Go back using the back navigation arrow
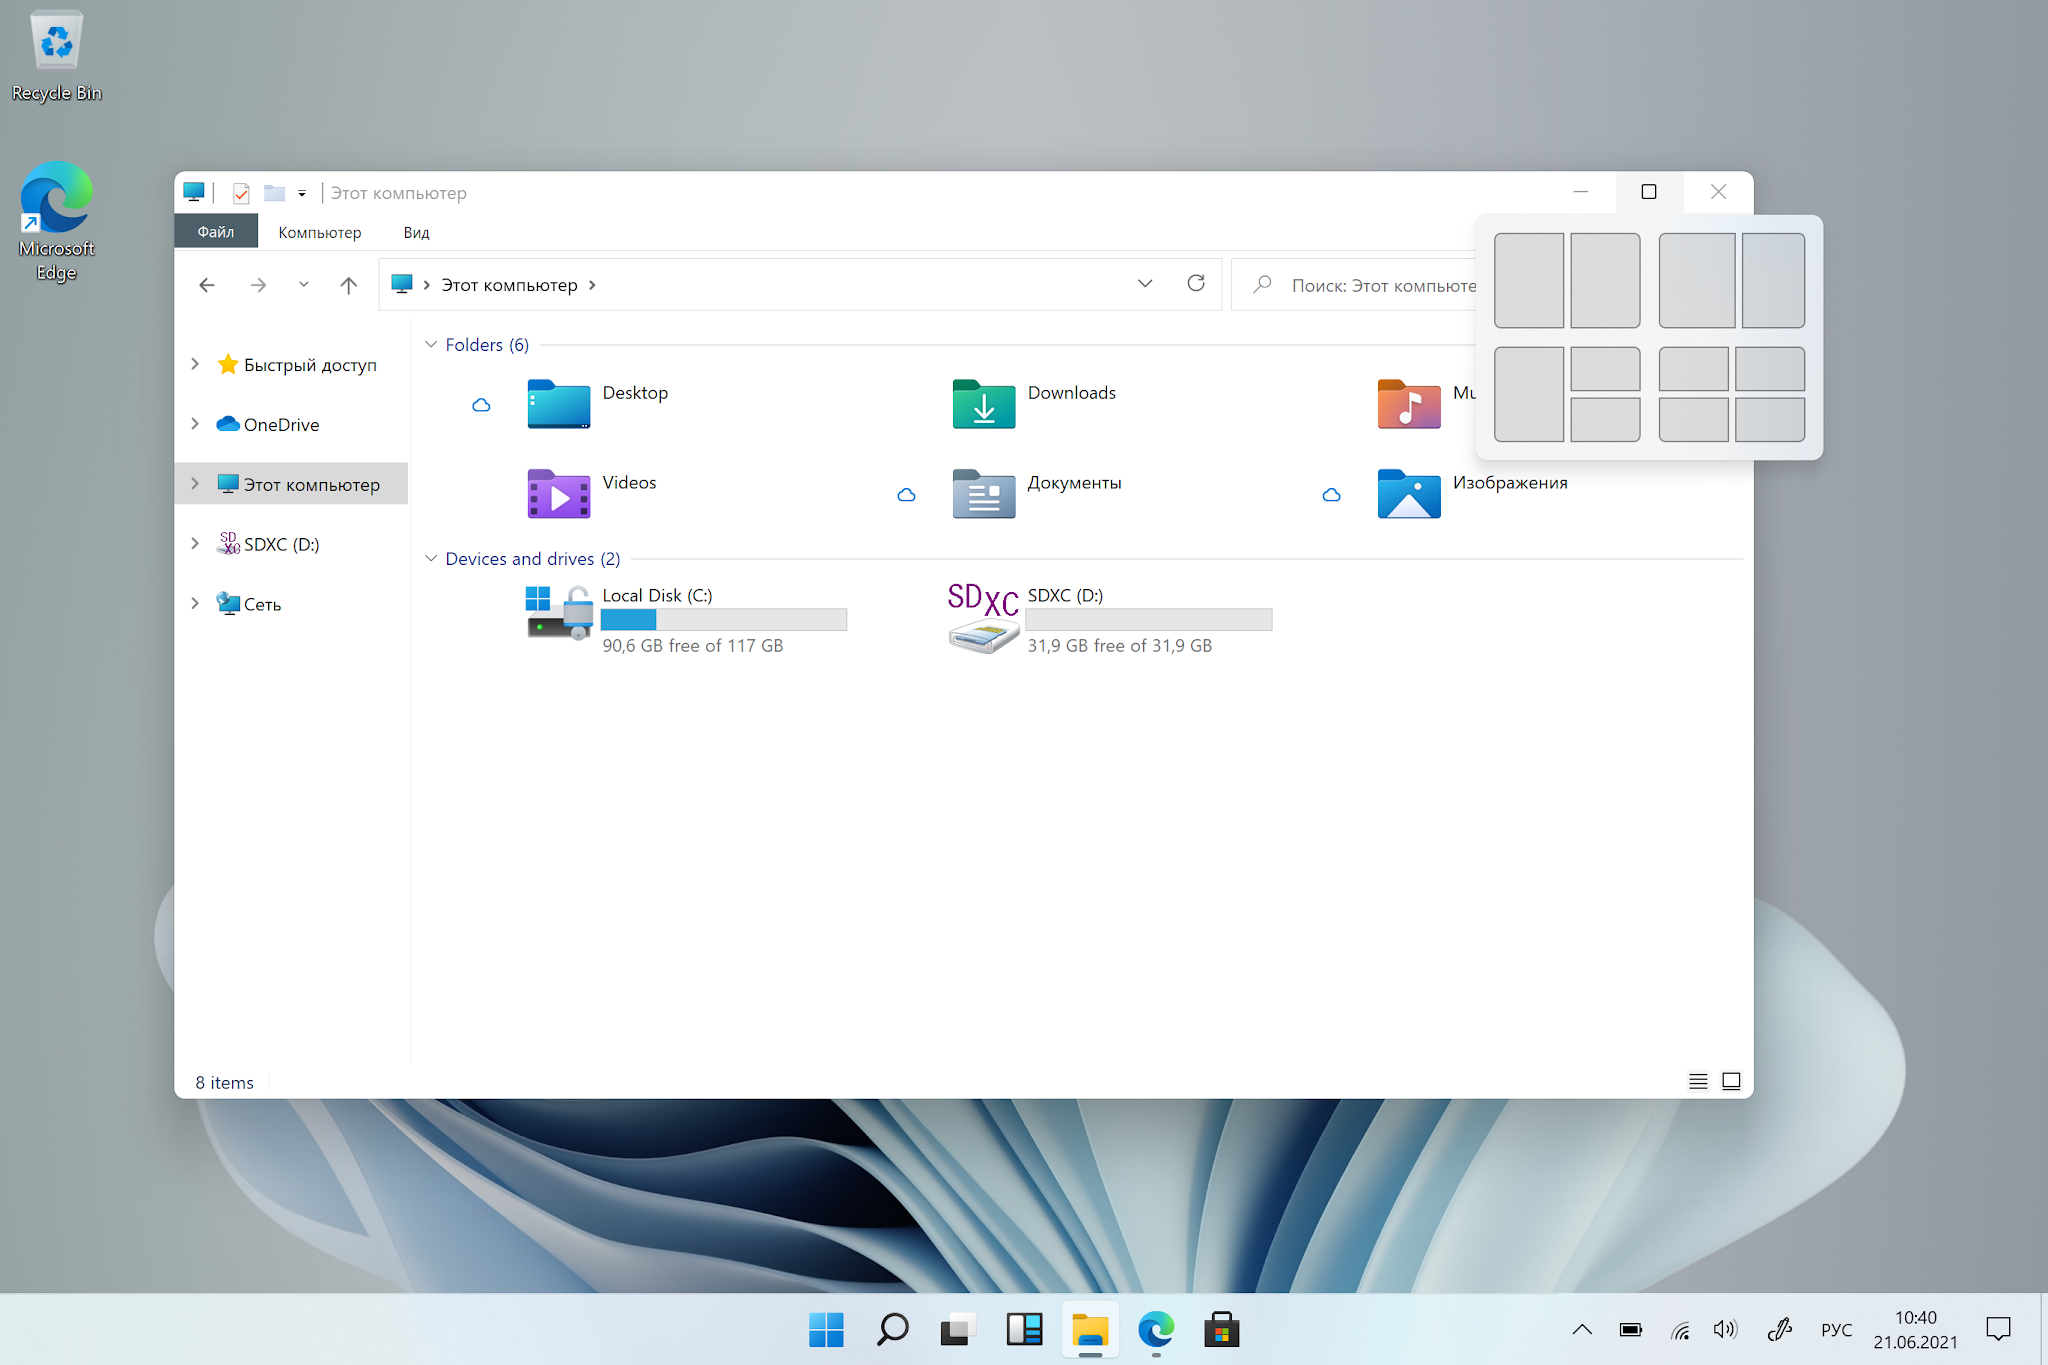The width and height of the screenshot is (2048, 1365). click(x=207, y=284)
